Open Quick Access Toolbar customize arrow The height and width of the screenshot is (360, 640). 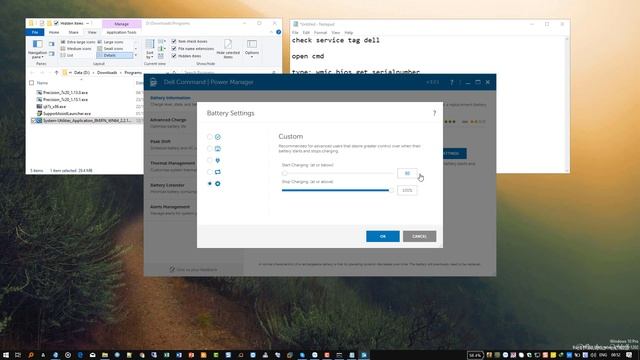click(x=87, y=23)
